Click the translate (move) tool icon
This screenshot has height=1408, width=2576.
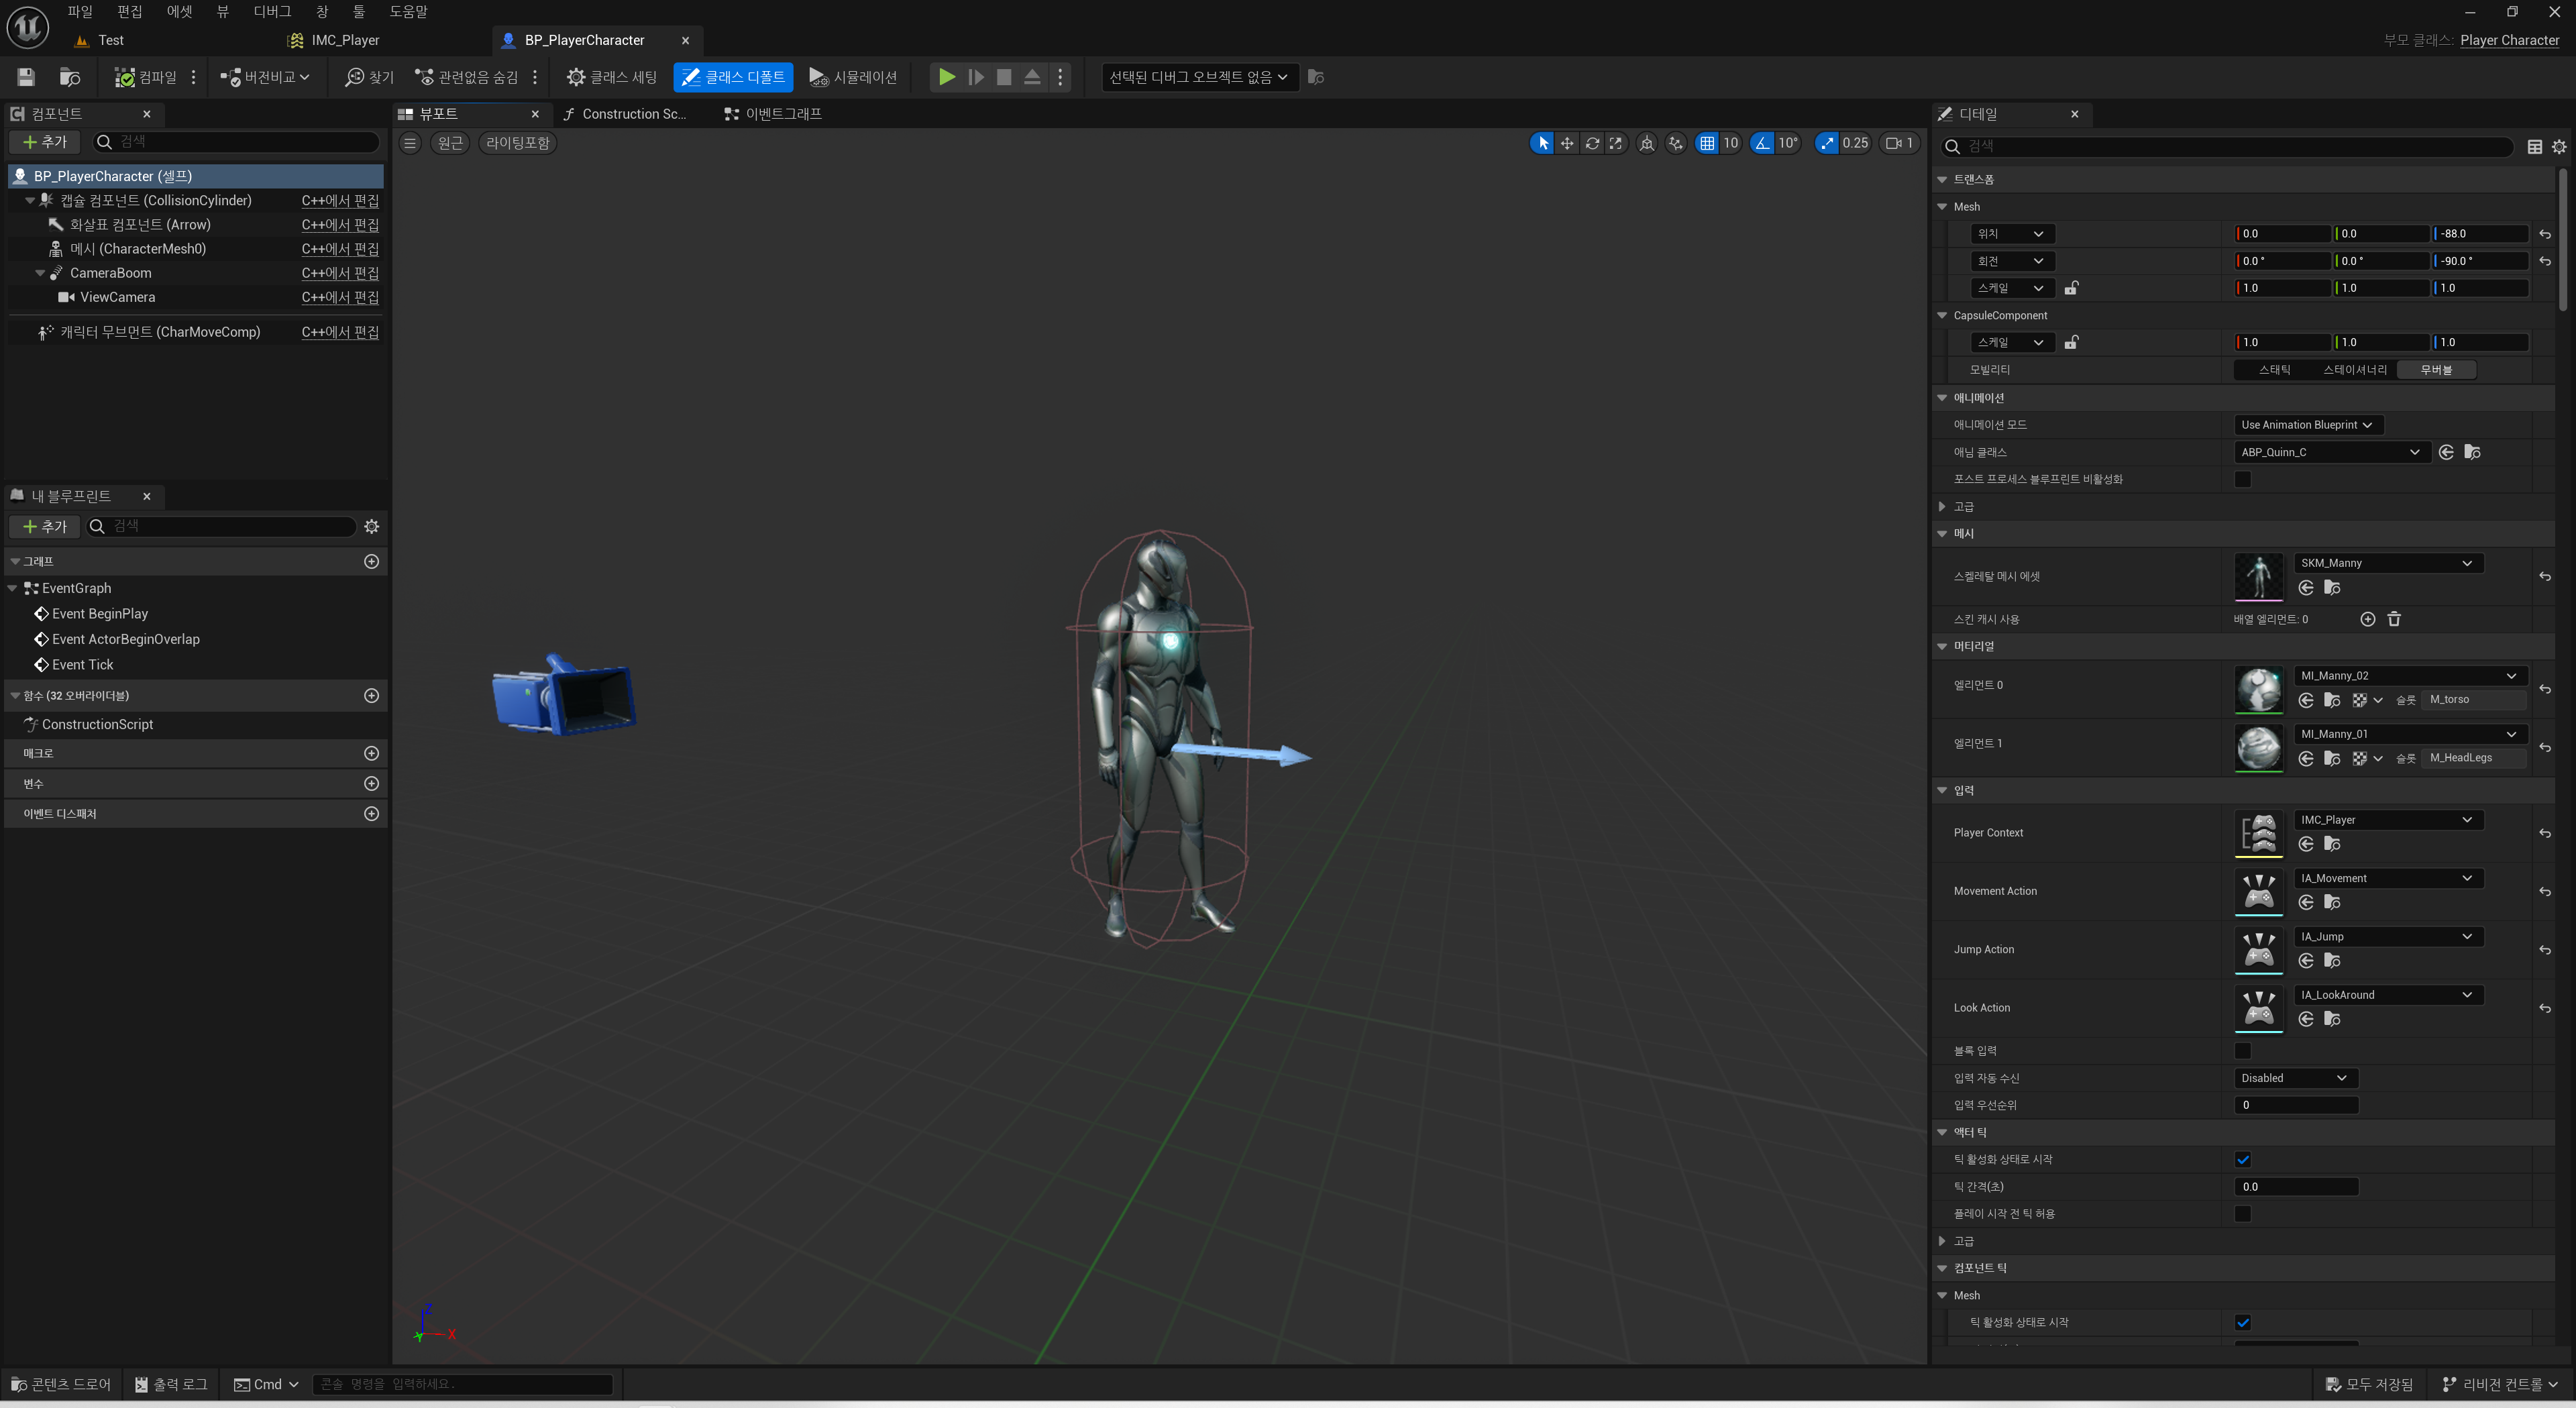point(1567,143)
